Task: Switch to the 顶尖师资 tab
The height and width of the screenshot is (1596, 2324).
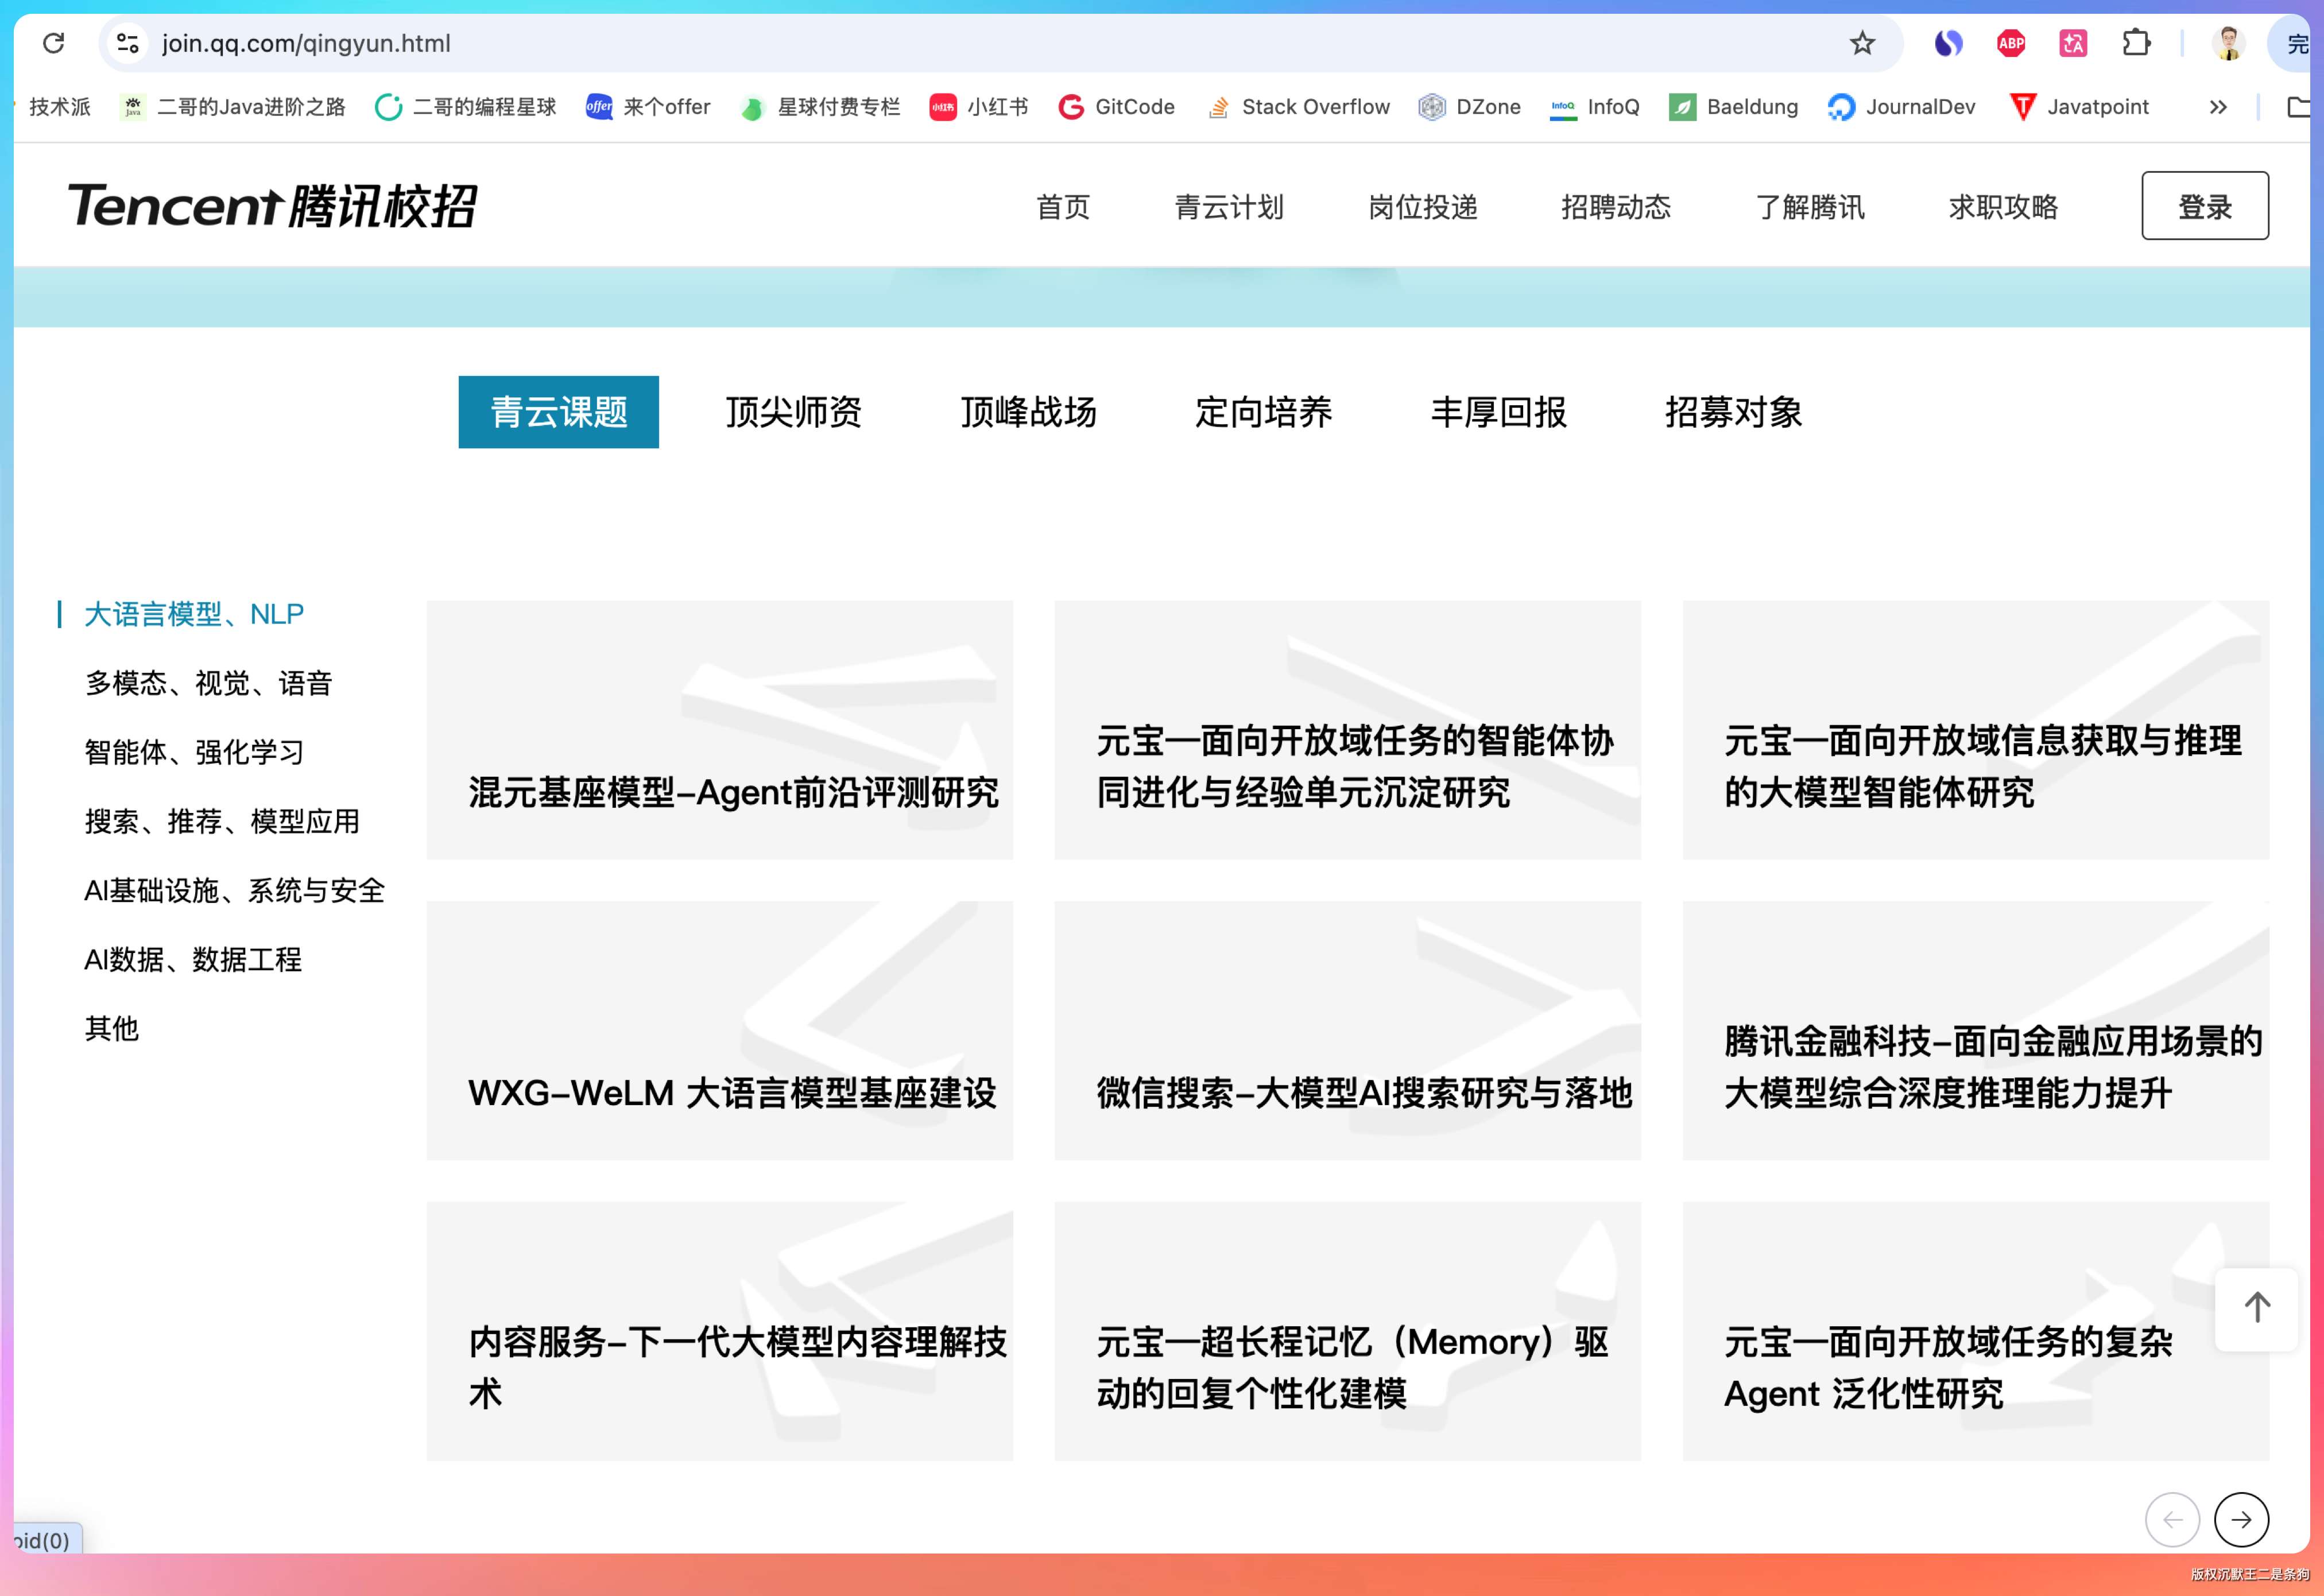Action: click(793, 412)
